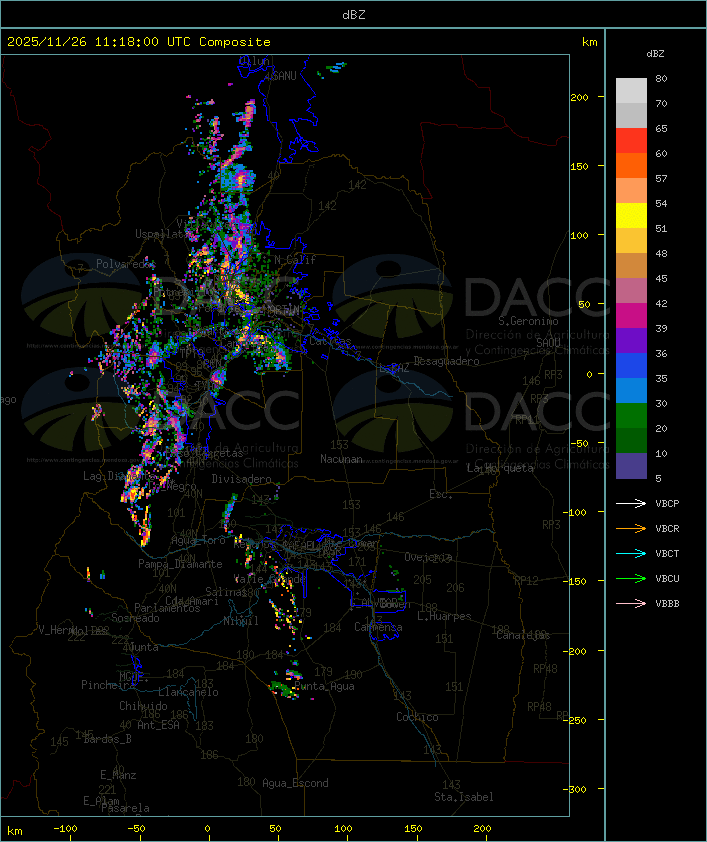Click the '-300' tick on the vertical axis
This screenshot has height=842, width=707.
point(577,789)
